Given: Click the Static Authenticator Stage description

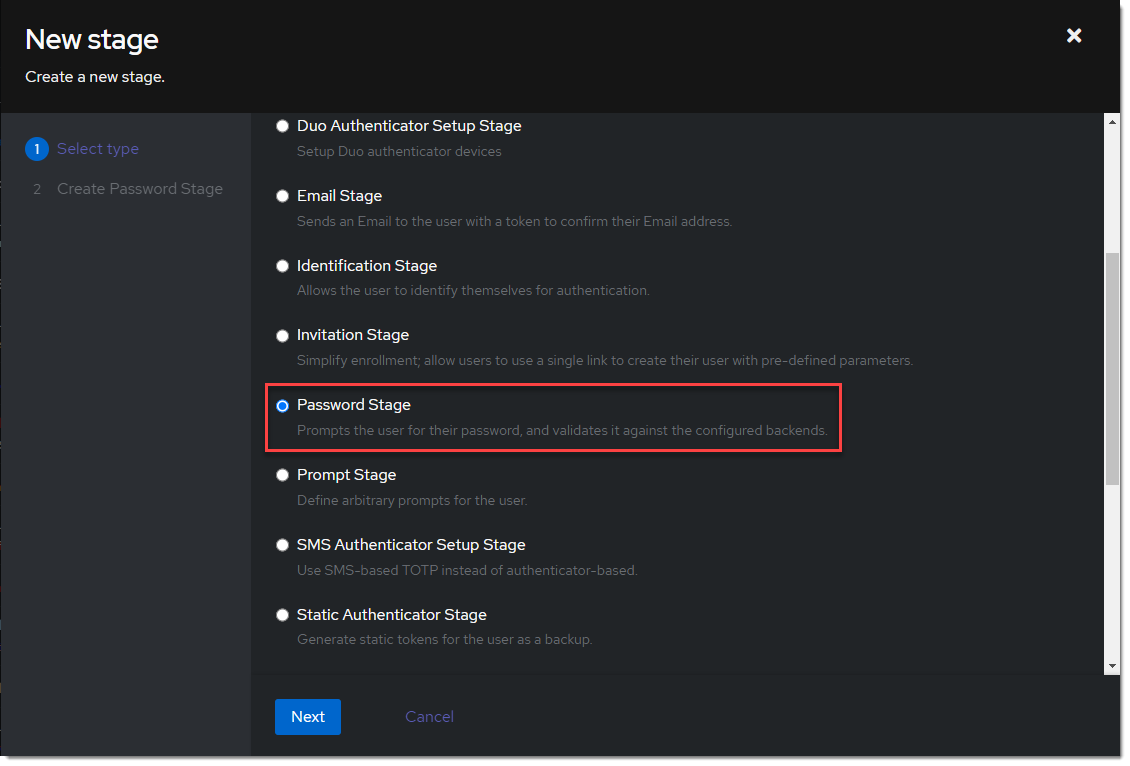Looking at the screenshot, I should [x=444, y=639].
